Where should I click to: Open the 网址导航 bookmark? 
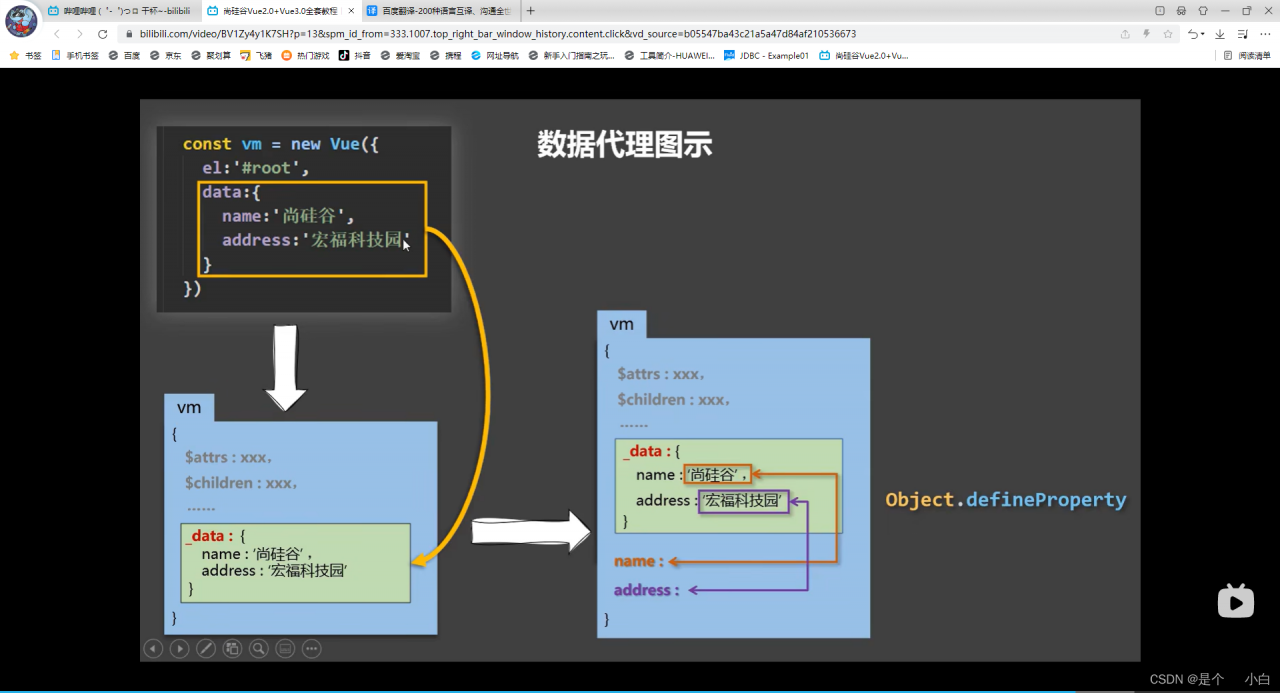pos(495,56)
